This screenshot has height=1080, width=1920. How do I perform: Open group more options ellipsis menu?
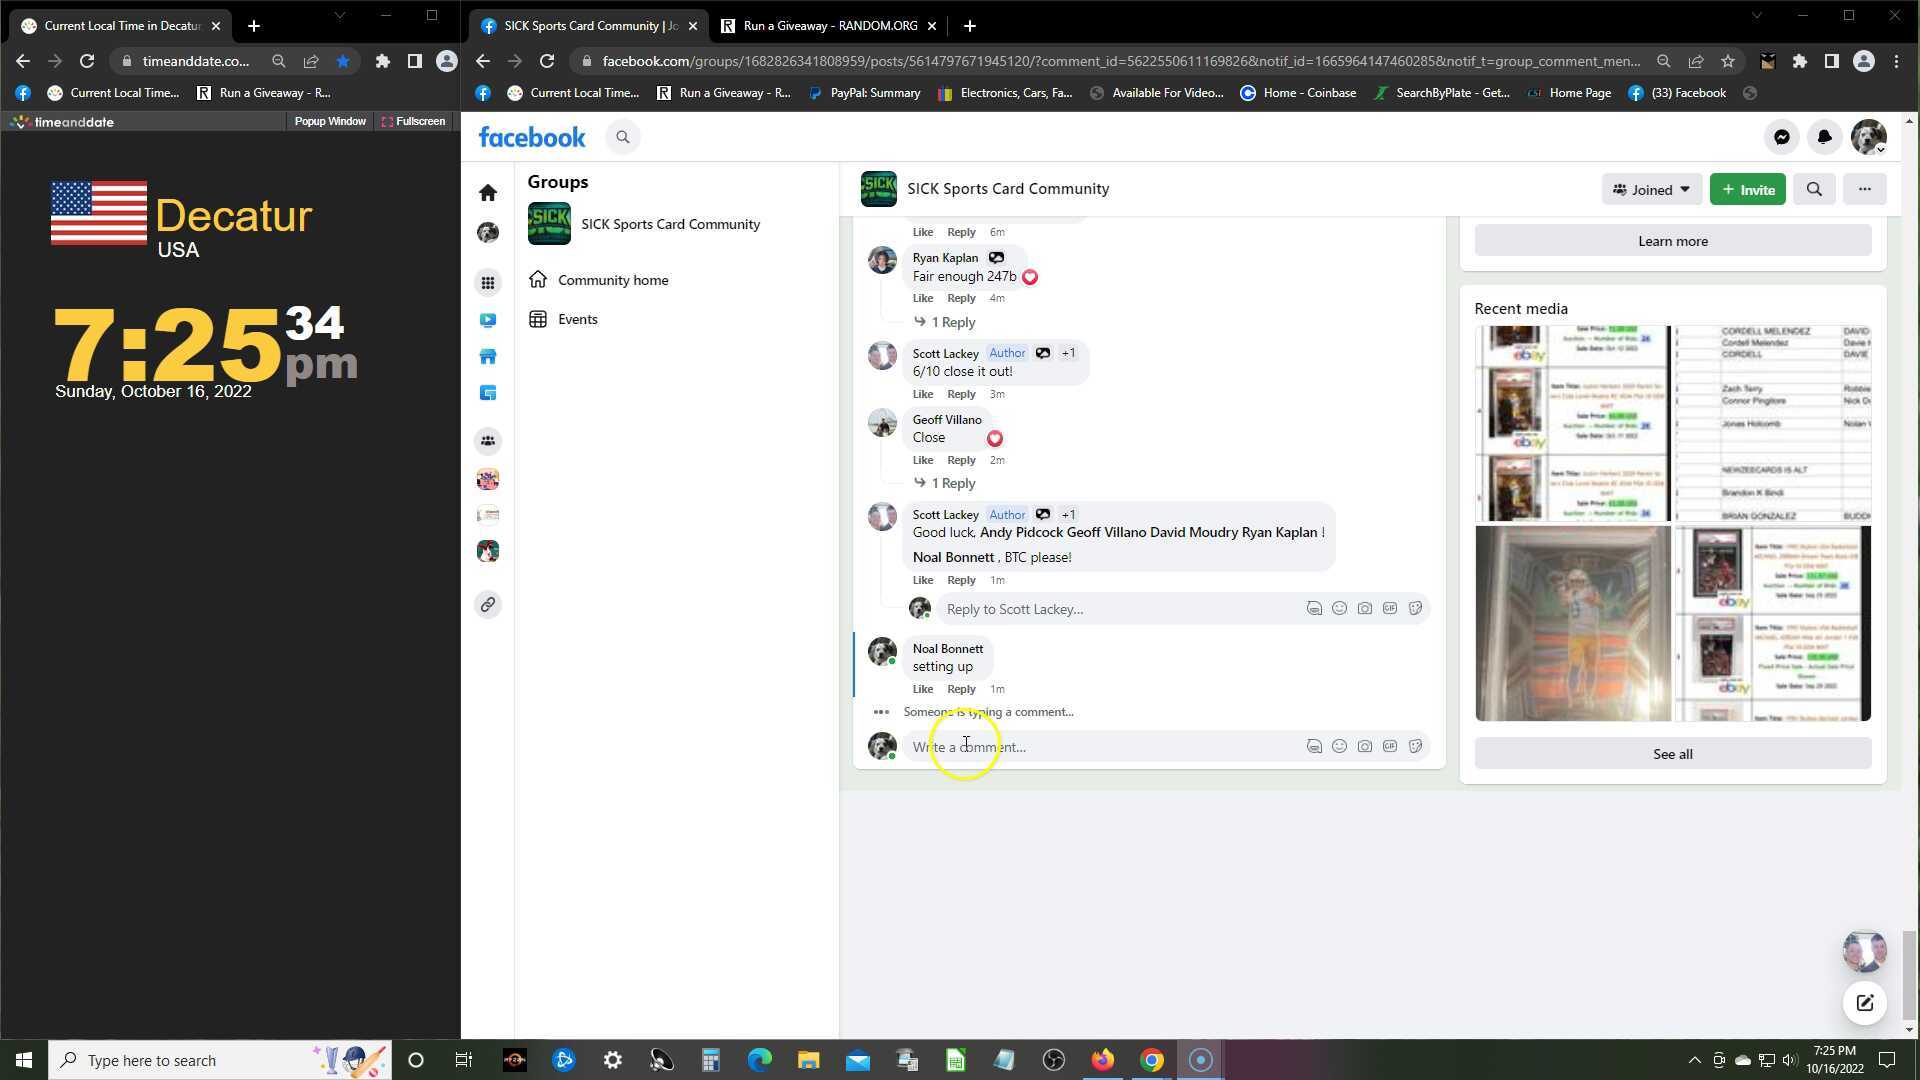click(x=1864, y=189)
